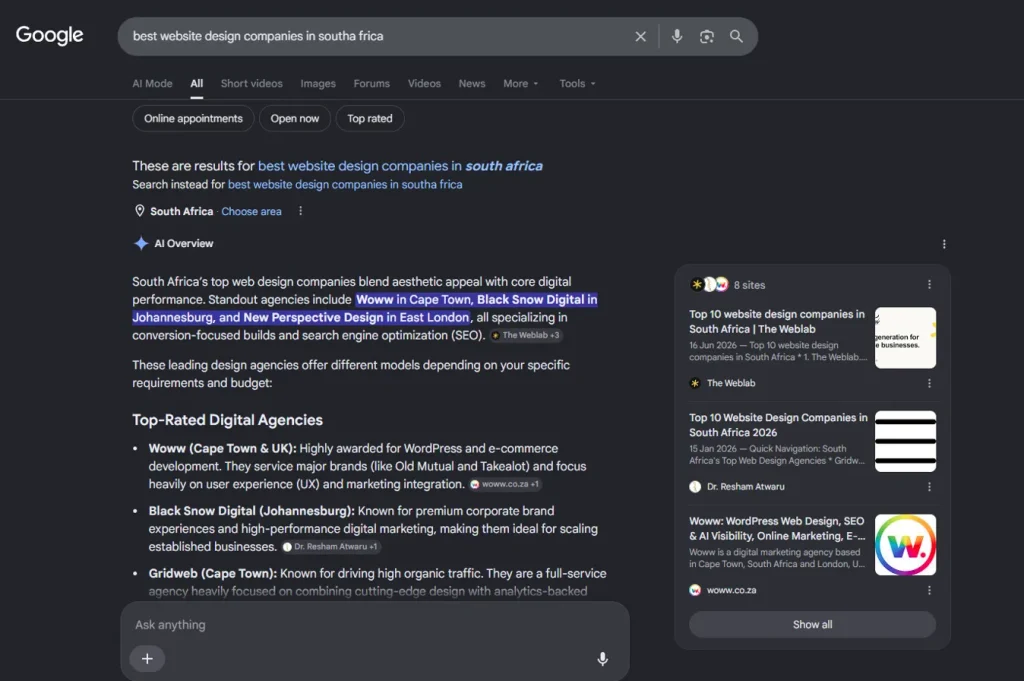Click woww.co.za favicon in sources

pyautogui.click(x=695, y=590)
